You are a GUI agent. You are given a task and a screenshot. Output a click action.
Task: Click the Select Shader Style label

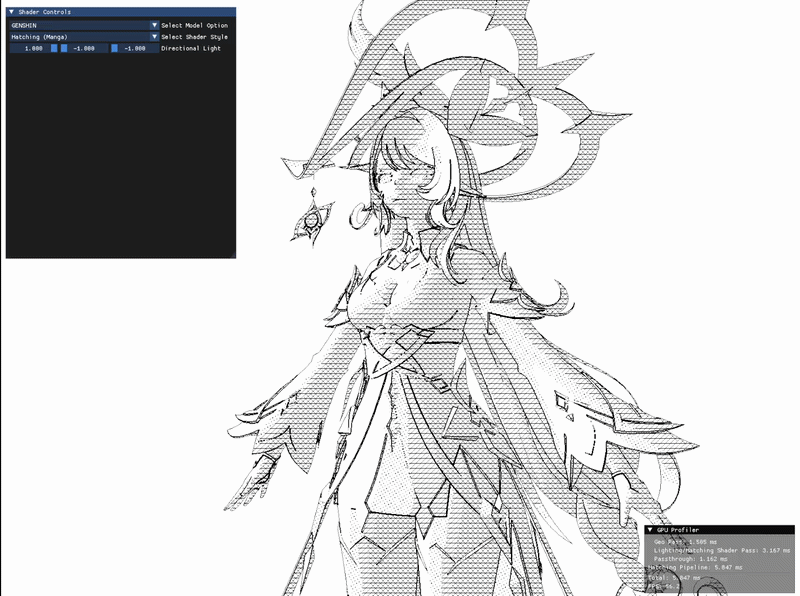pos(194,37)
